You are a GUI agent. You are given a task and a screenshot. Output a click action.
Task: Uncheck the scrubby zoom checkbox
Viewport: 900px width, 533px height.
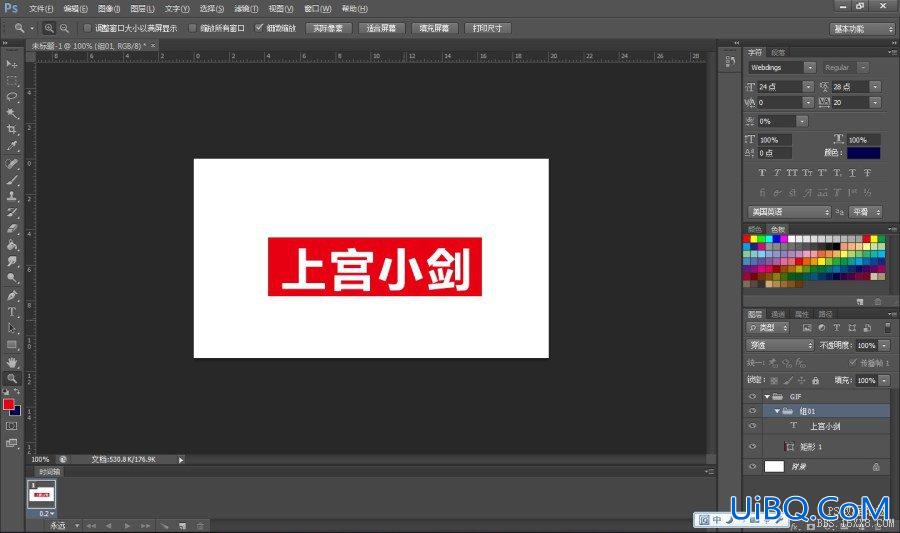[x=259, y=28]
